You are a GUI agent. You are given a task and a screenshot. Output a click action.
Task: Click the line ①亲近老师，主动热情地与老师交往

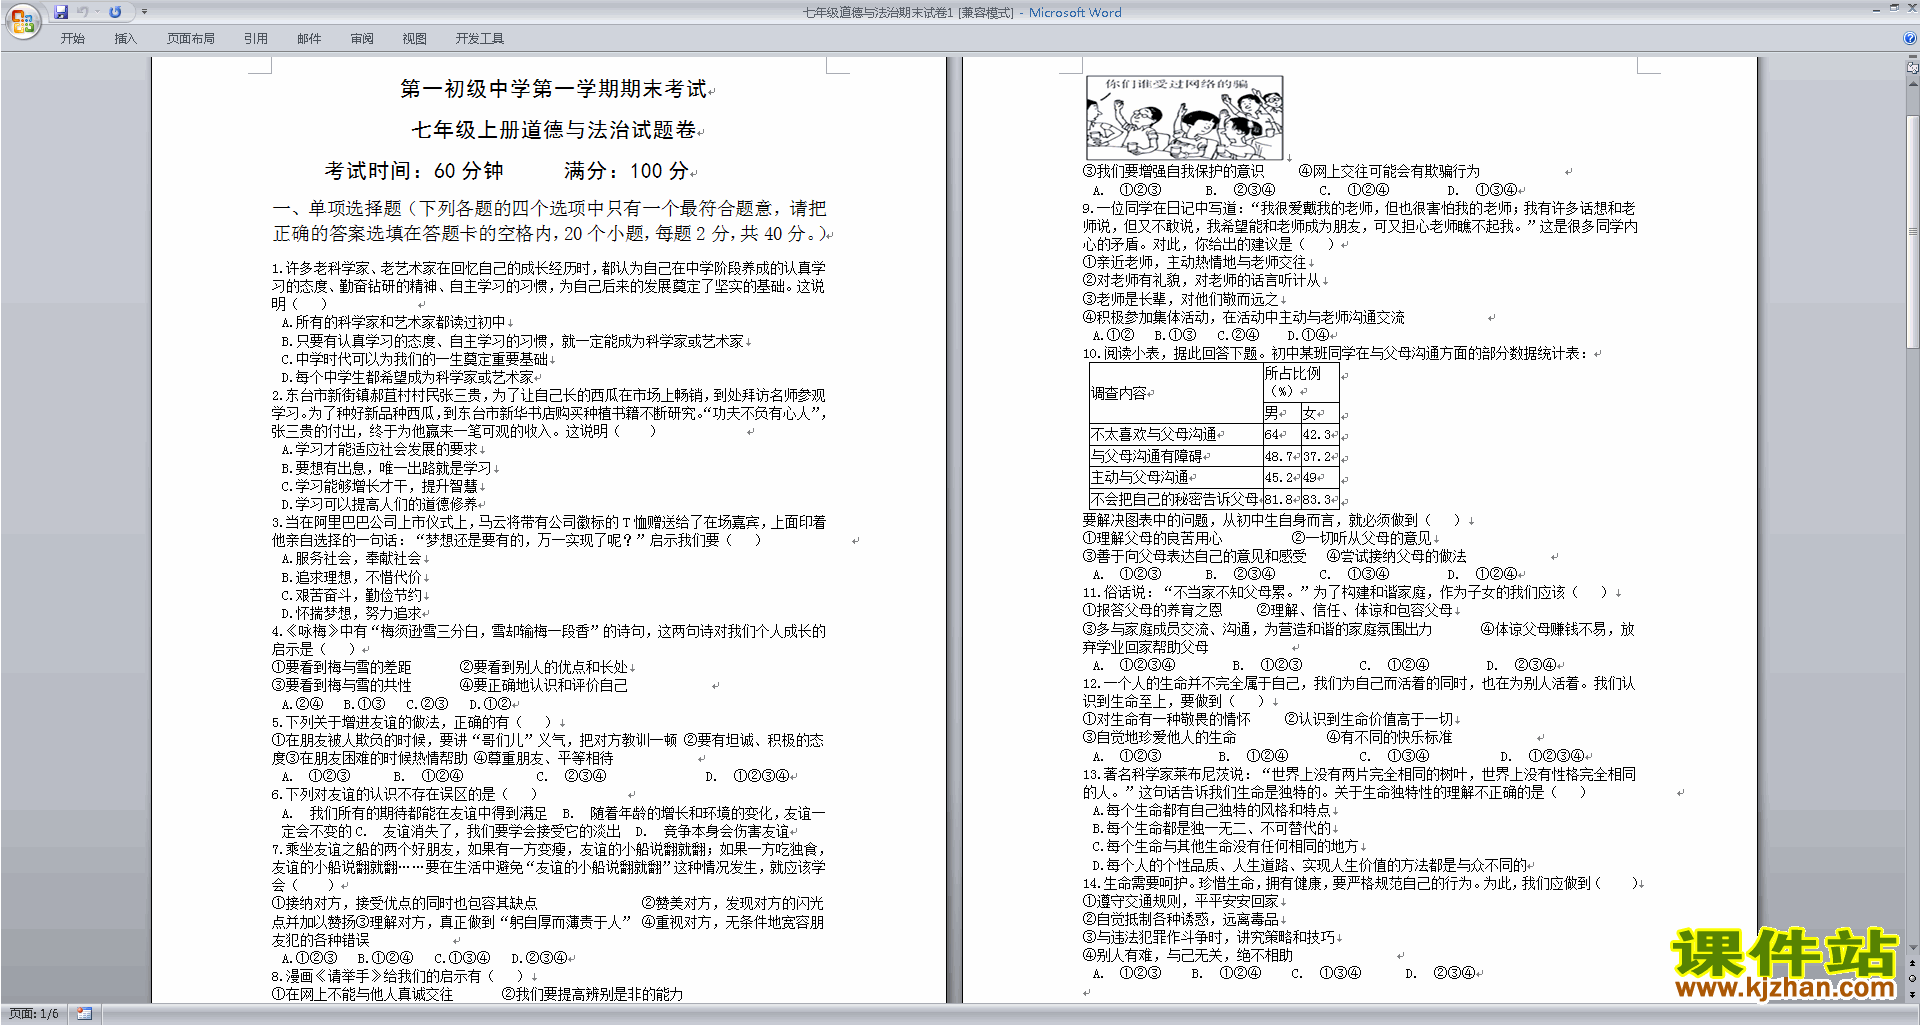(x=1194, y=262)
